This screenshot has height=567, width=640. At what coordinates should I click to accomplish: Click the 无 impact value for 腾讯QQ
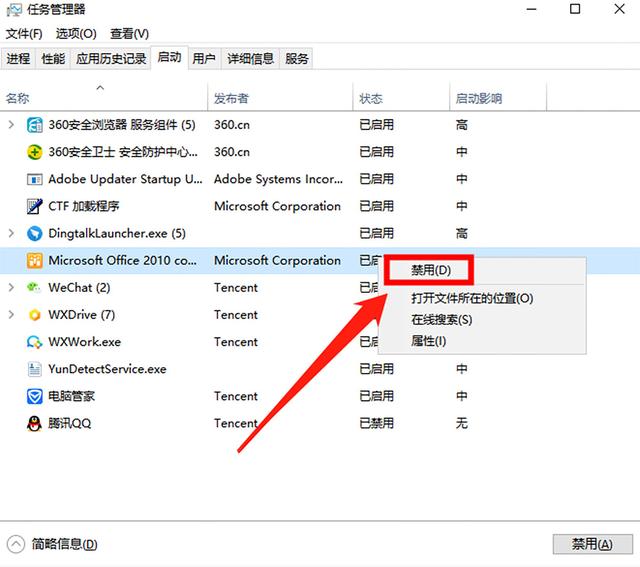tap(462, 423)
